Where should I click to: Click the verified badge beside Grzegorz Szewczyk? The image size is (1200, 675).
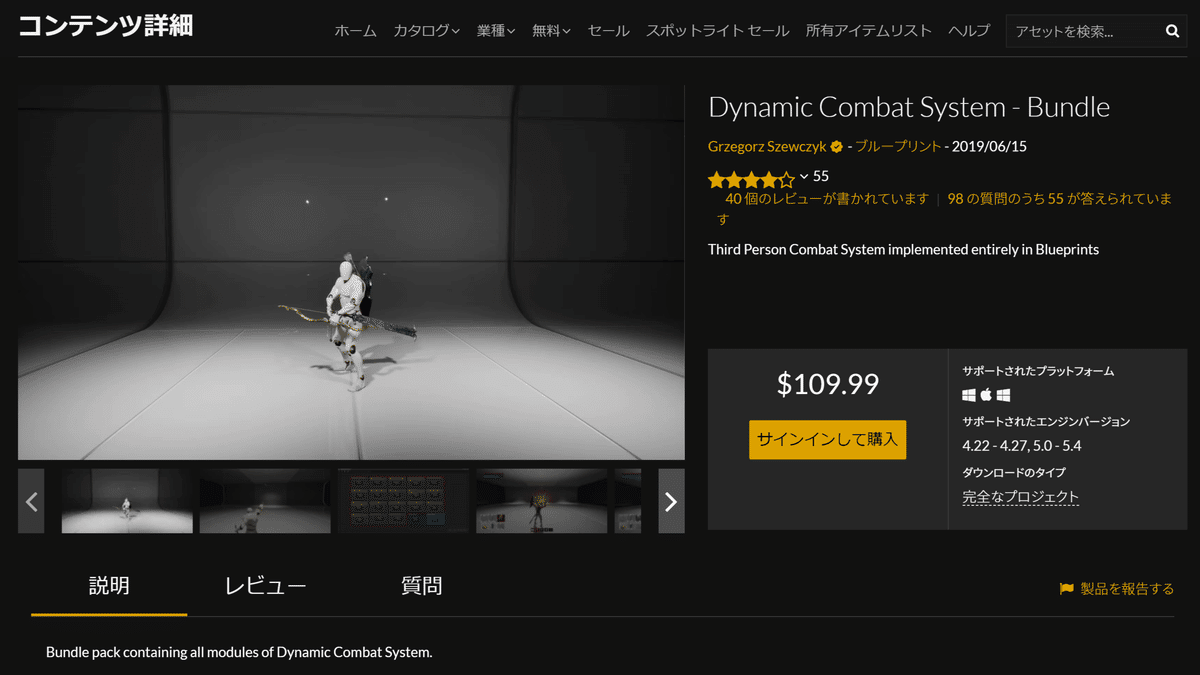[x=836, y=146]
